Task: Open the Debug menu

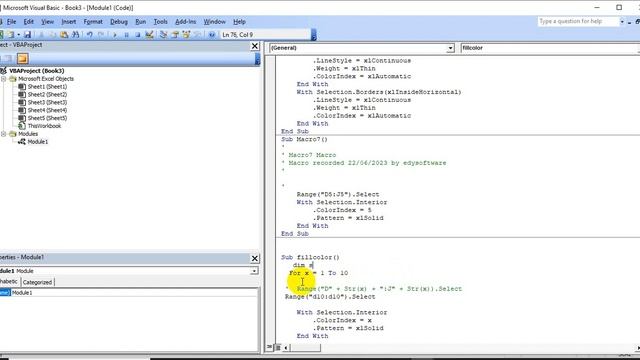Action: 119,22
